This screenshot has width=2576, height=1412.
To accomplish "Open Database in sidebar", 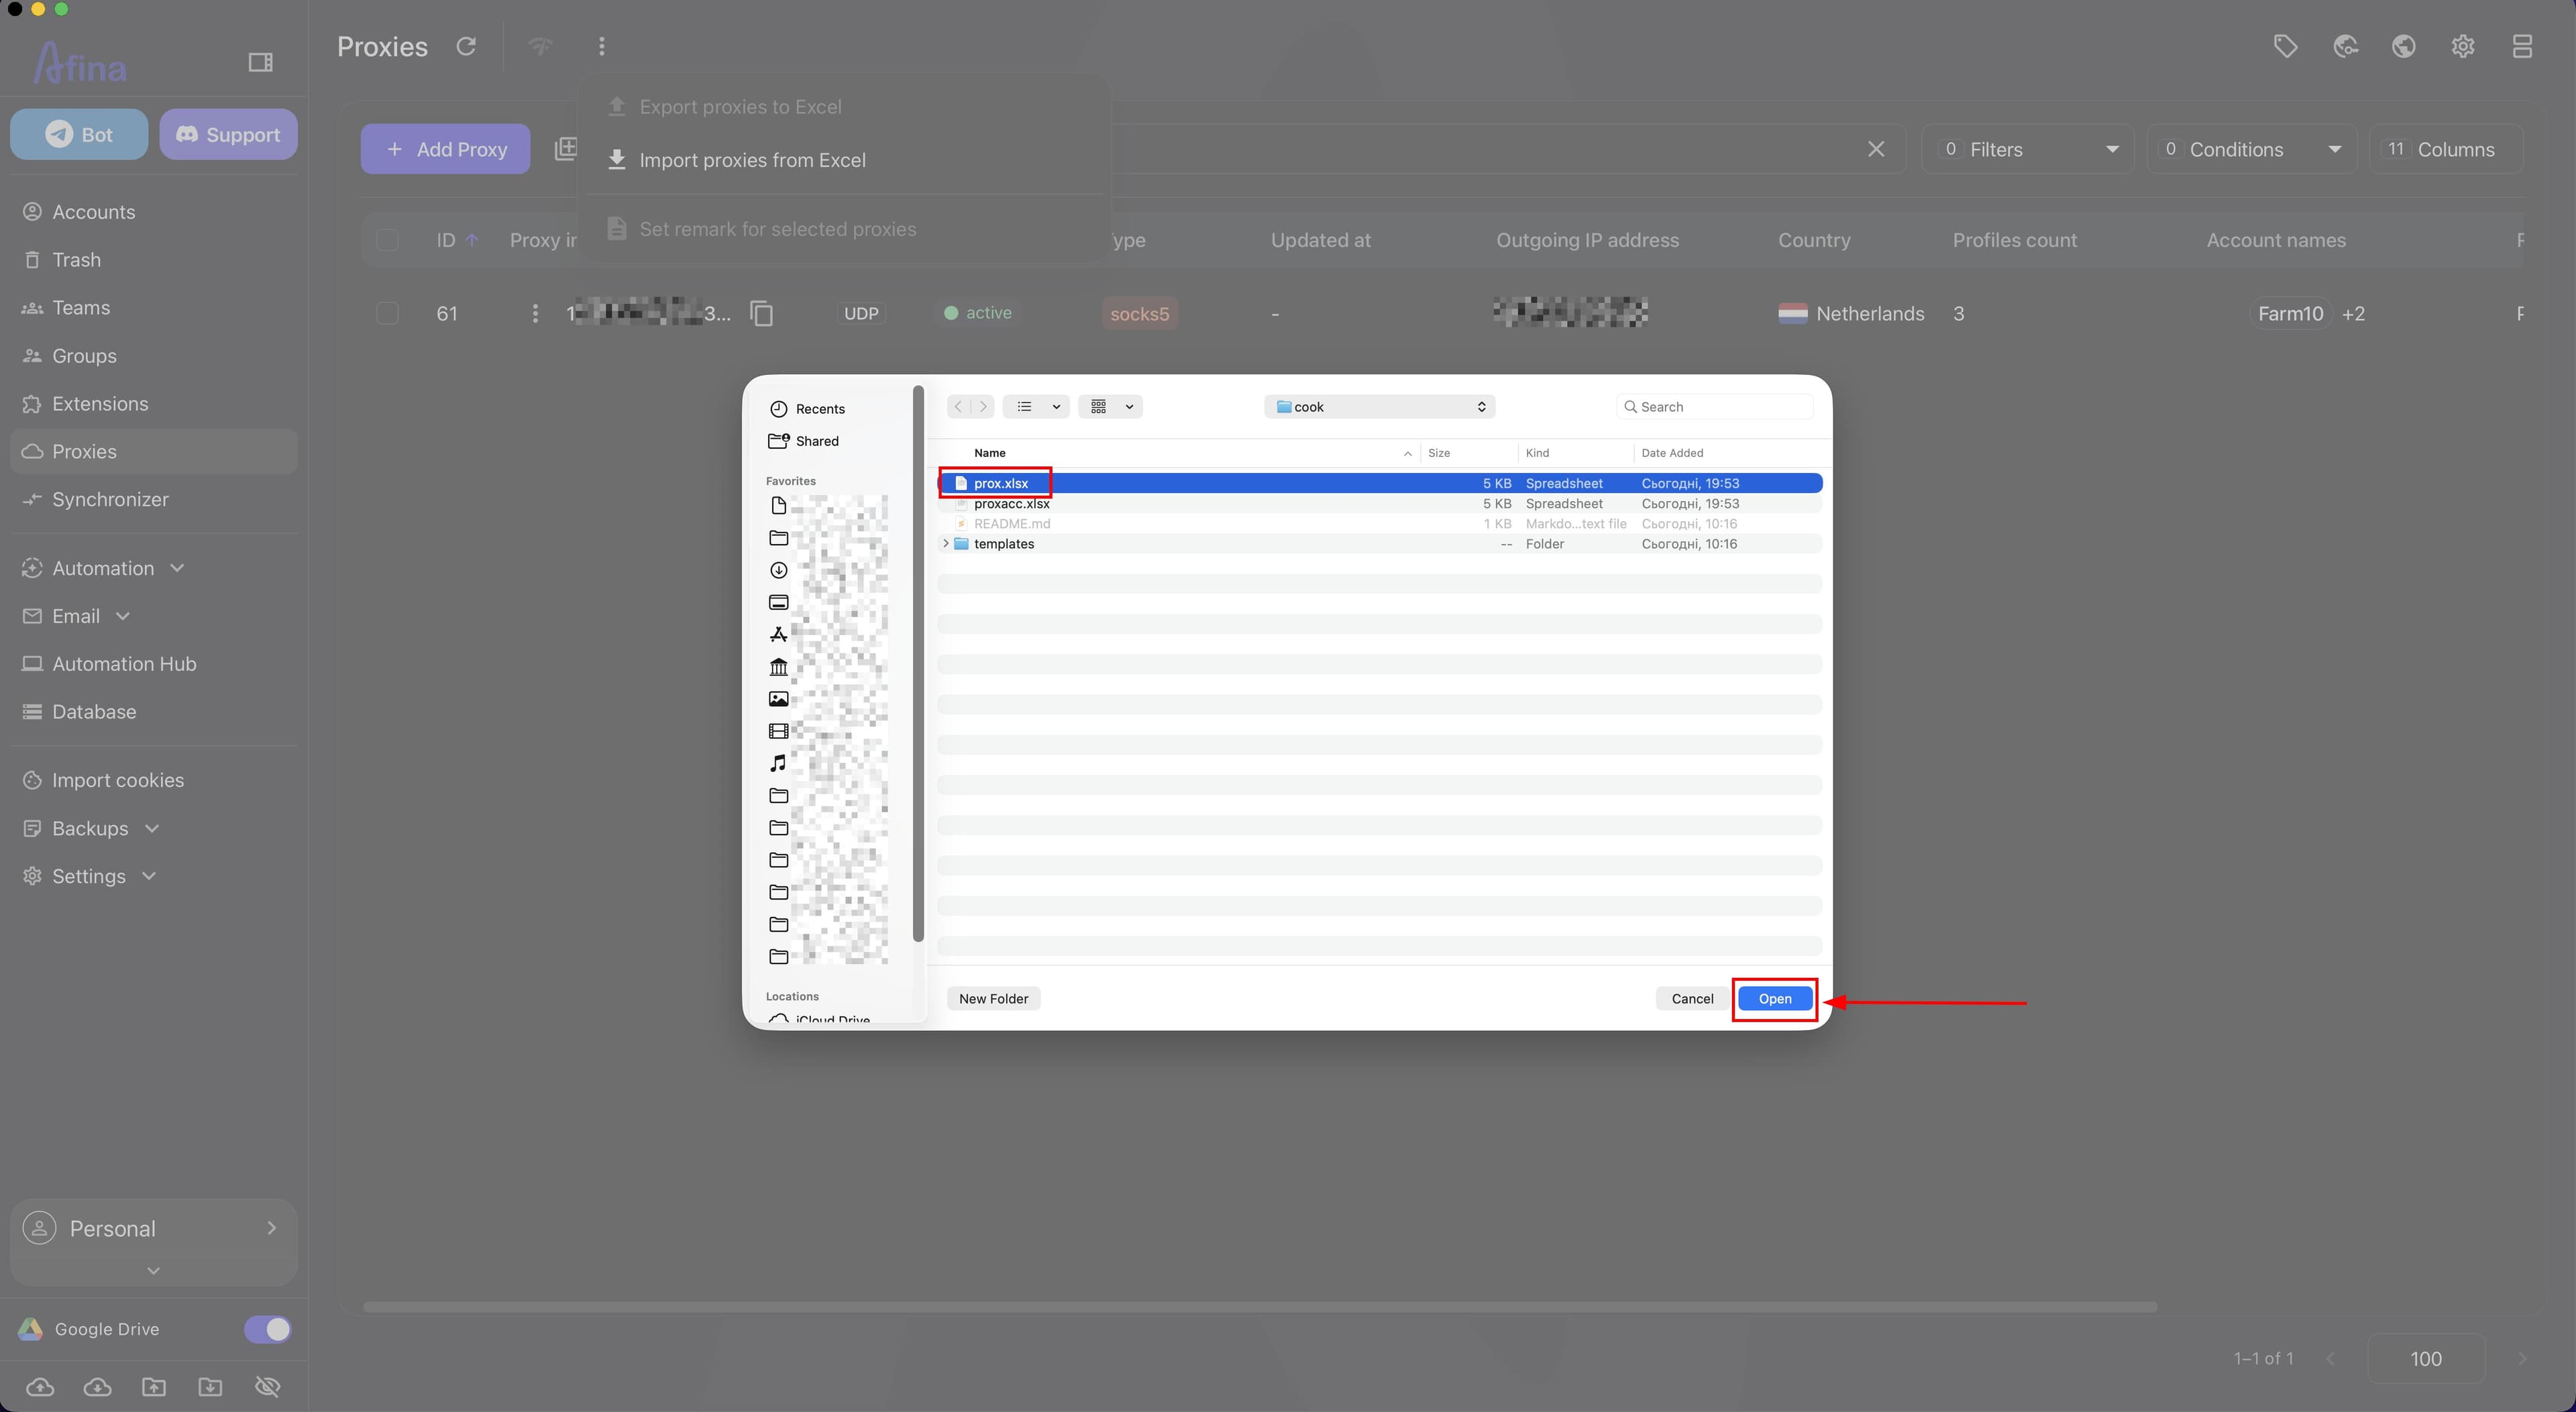I will coord(154,712).
